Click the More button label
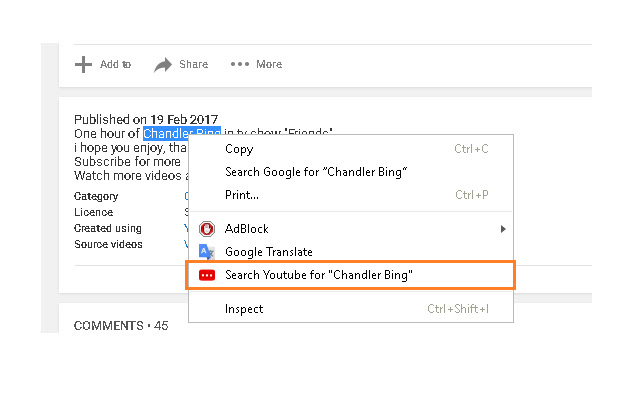 coord(269,64)
